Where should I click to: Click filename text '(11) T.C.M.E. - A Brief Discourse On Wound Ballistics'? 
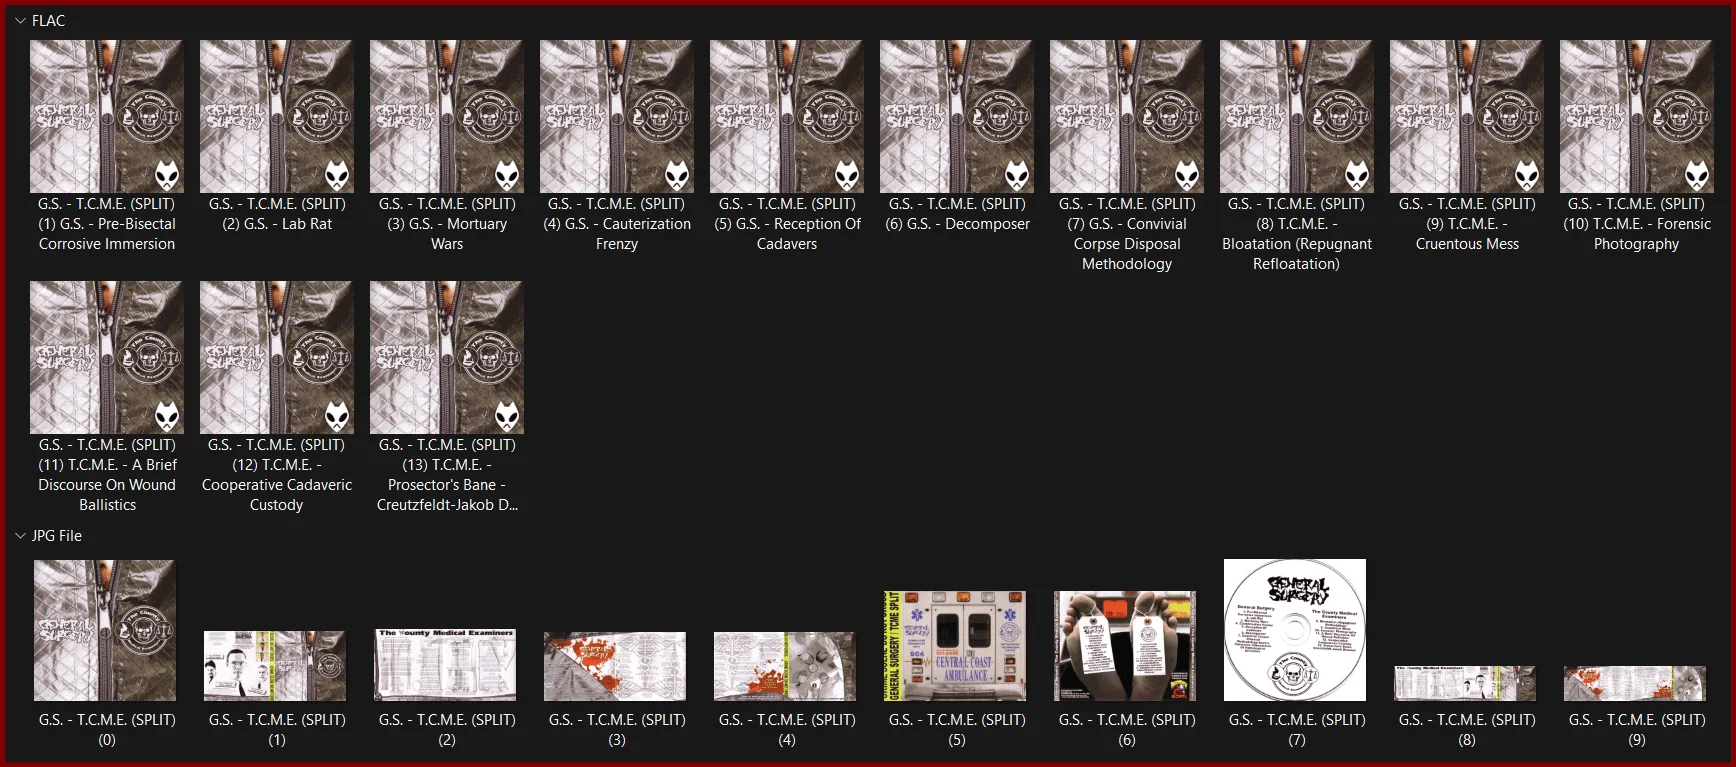(x=107, y=485)
